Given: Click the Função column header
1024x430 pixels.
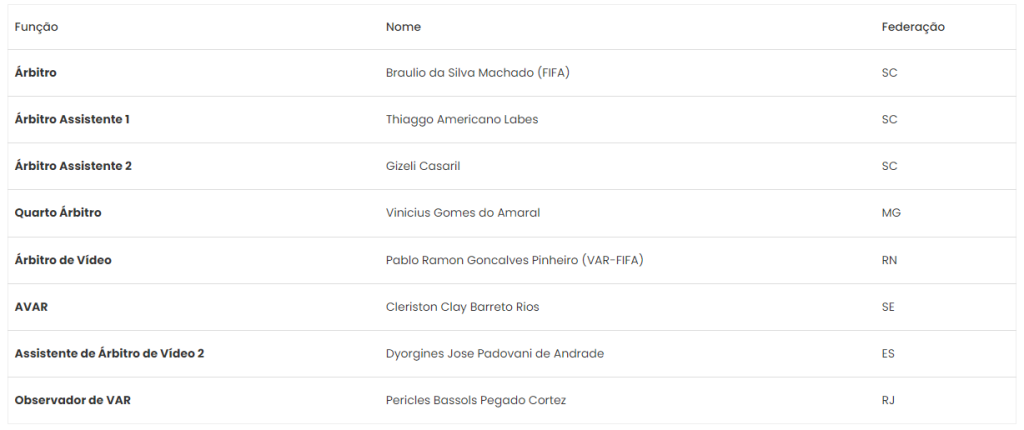Looking at the screenshot, I should 37,27.
